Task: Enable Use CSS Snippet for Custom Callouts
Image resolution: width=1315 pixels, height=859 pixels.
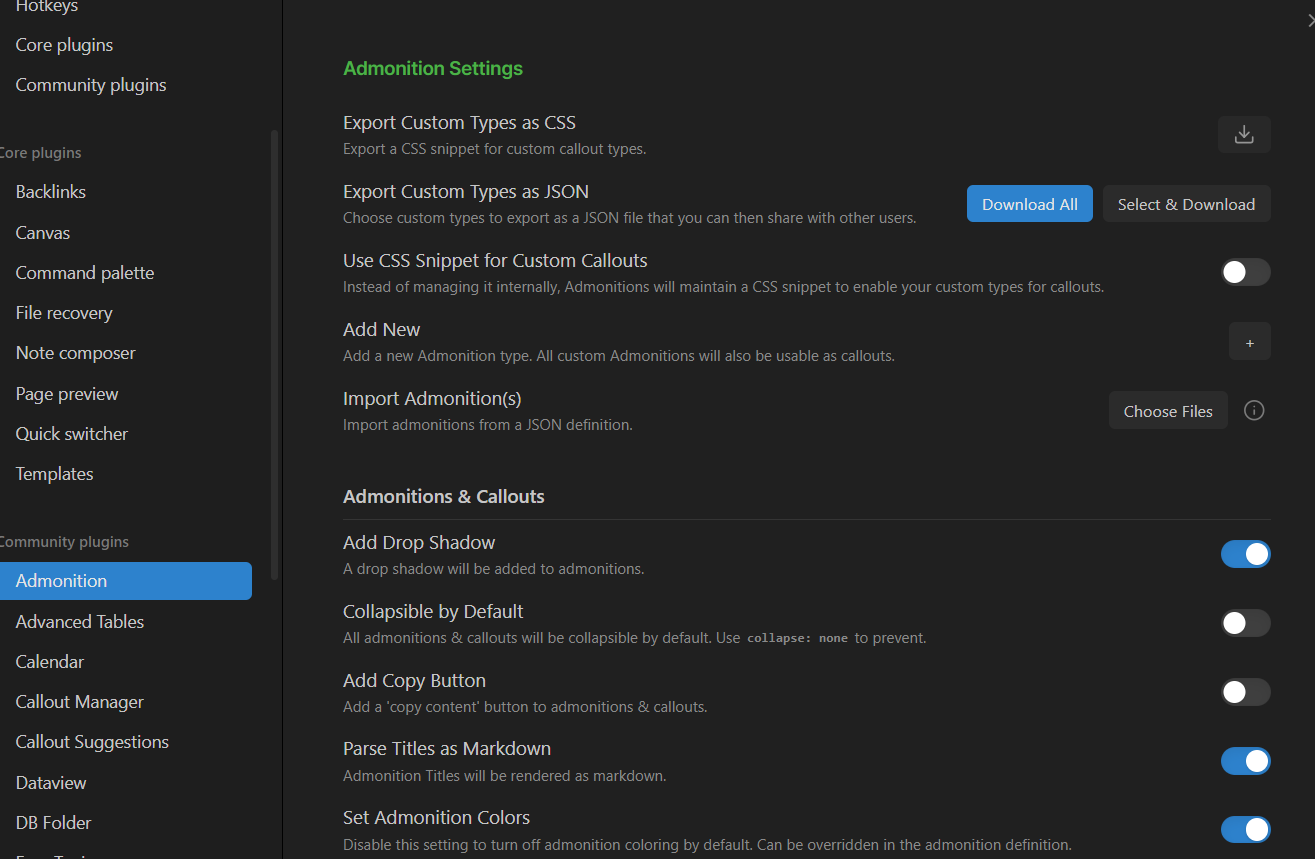Action: coord(1245,272)
